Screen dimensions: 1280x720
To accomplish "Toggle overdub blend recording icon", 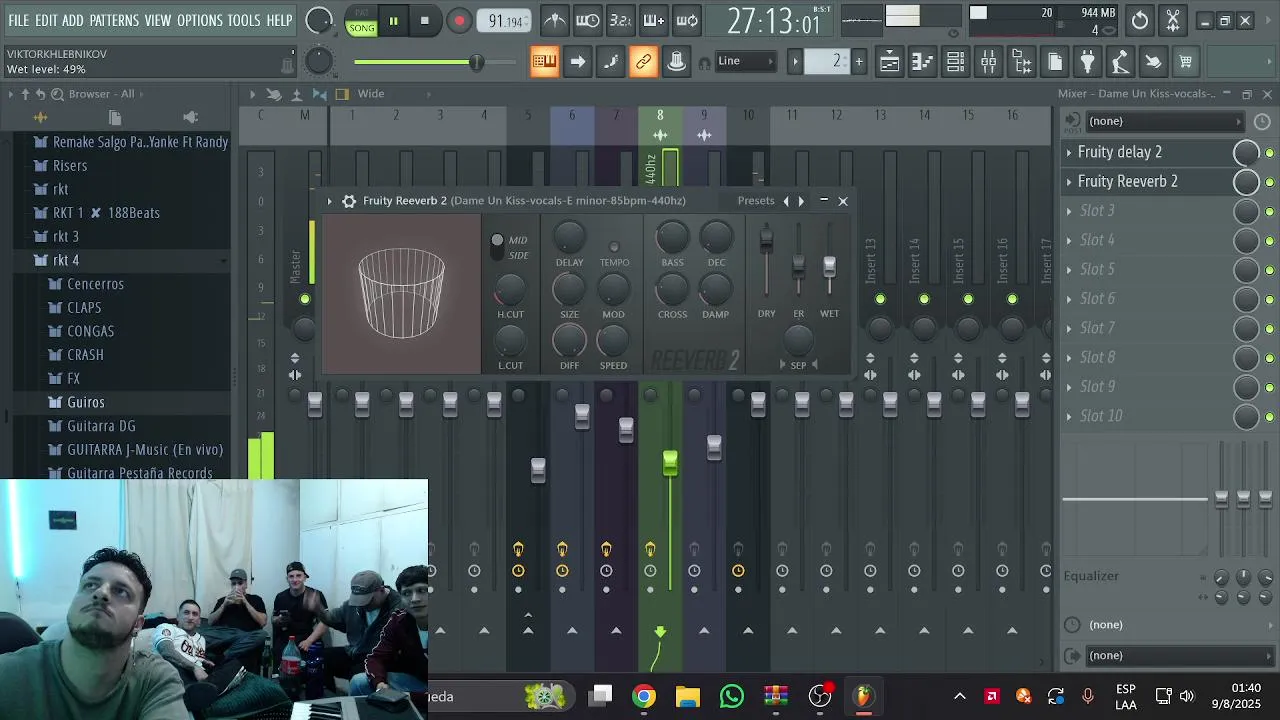I will [x=654, y=20].
